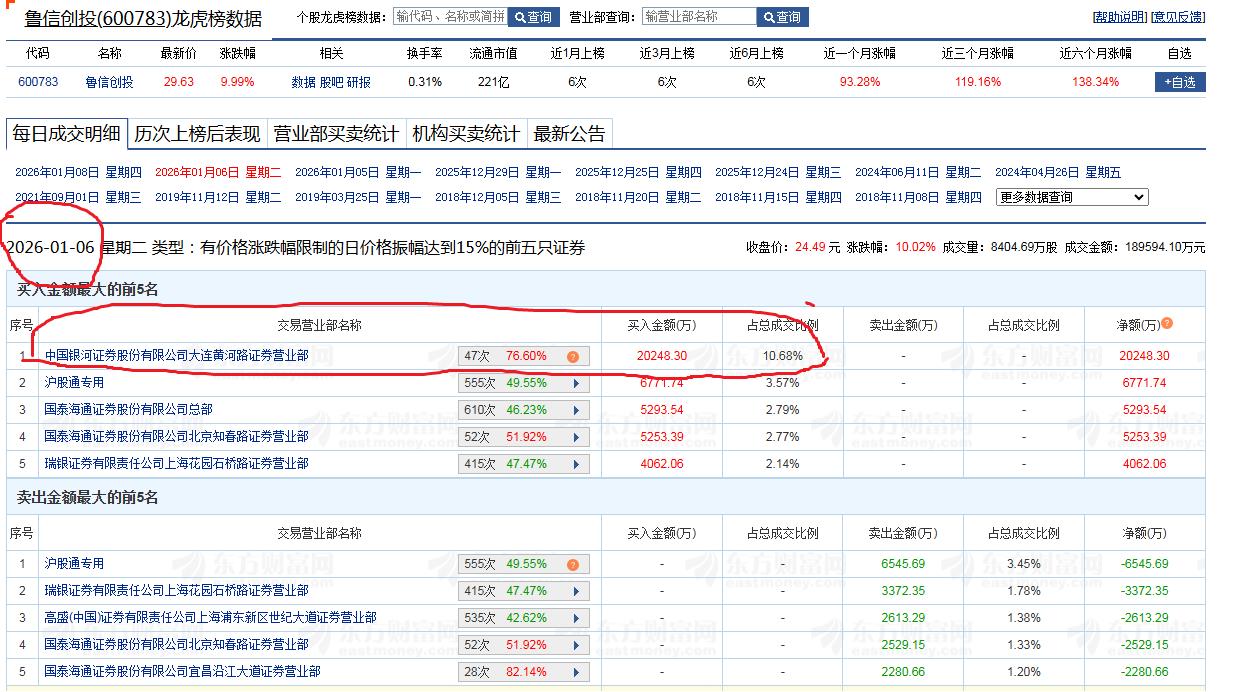The width and height of the screenshot is (1248, 692).
Task: Select date 2018年12月05日 星期三
Action: pos(498,197)
